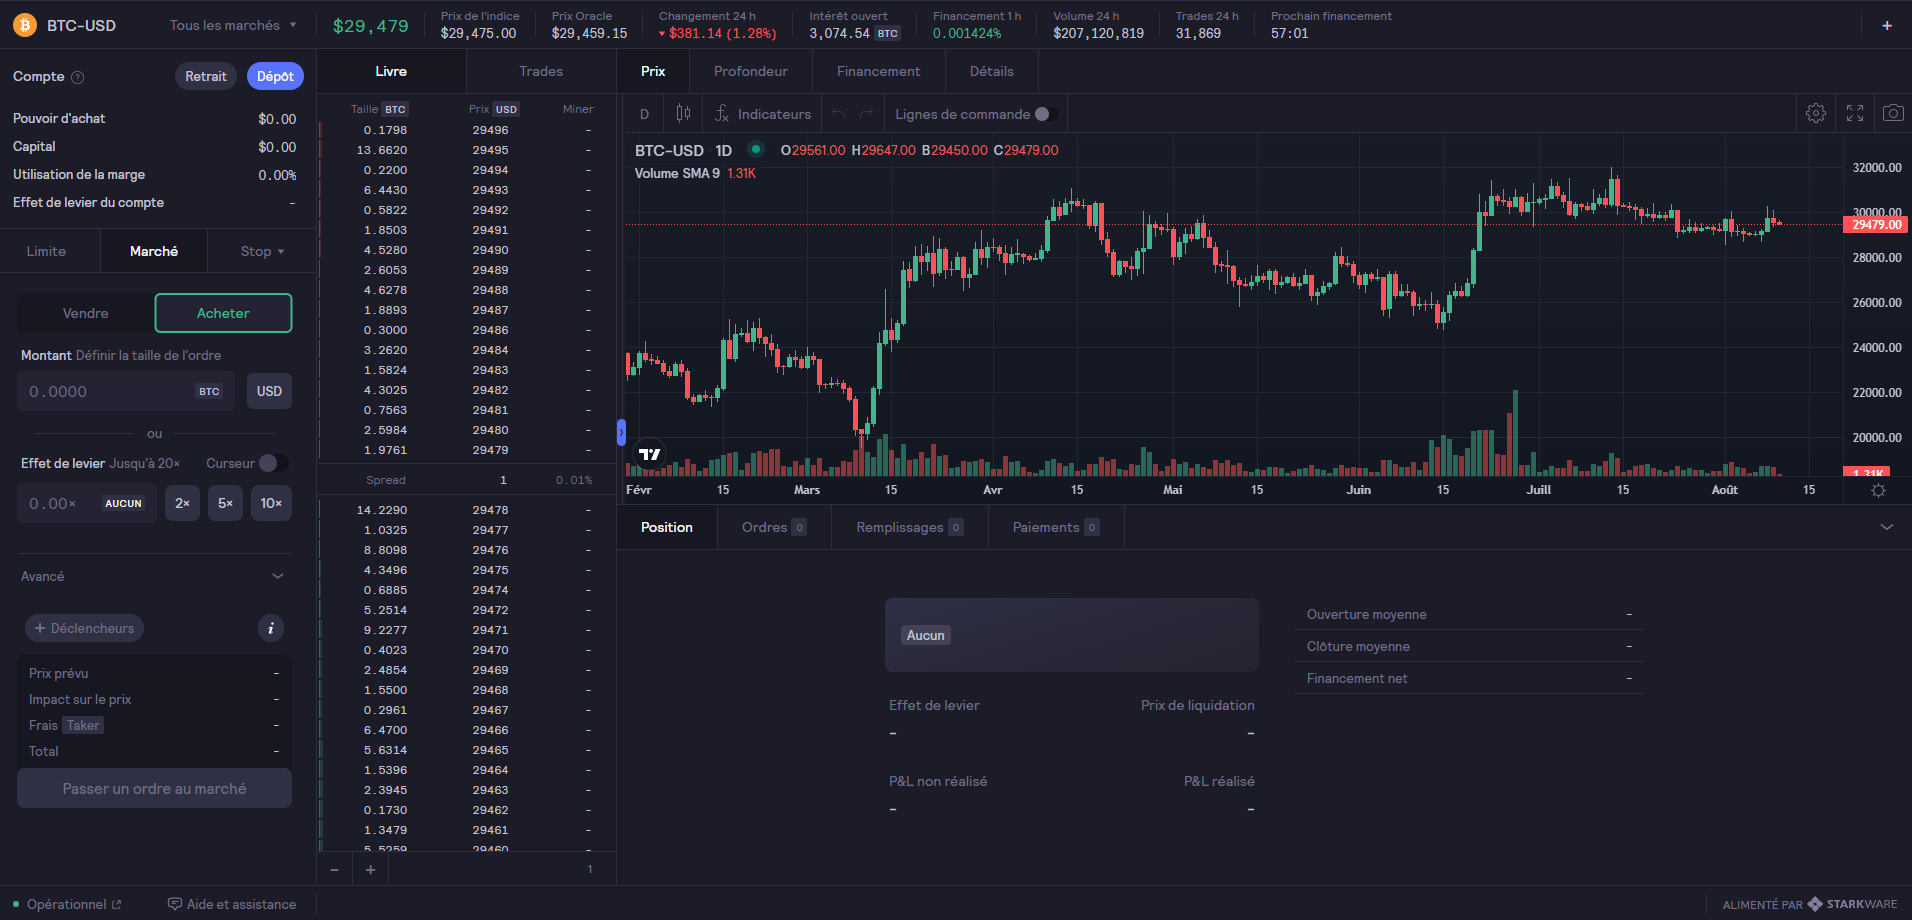Open the Trades tab

point(541,71)
